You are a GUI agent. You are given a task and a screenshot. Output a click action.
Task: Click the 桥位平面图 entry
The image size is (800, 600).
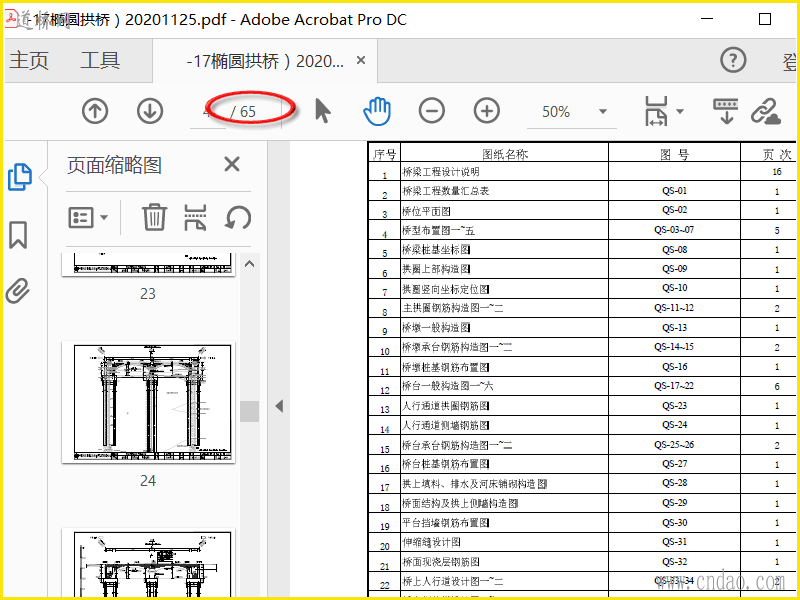tap(426, 211)
